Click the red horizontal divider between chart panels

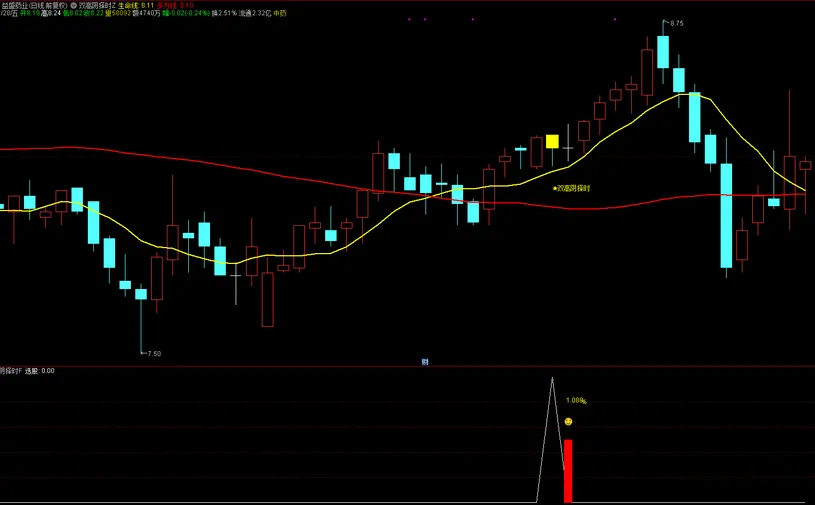pyautogui.click(x=408, y=366)
